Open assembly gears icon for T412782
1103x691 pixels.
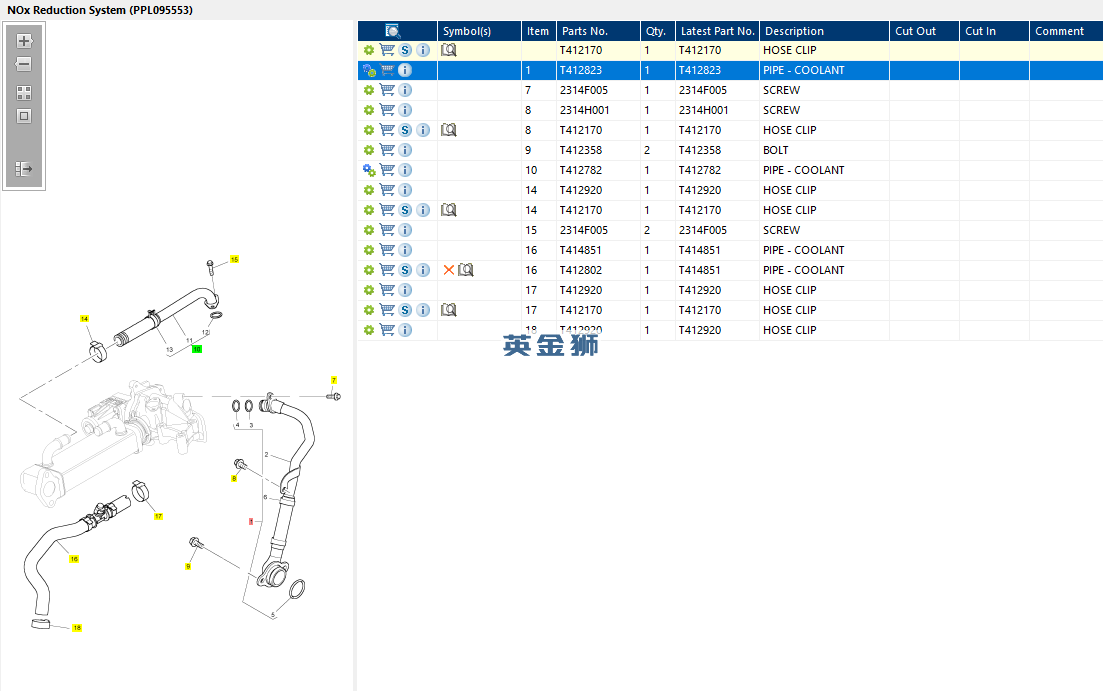pyautogui.click(x=369, y=170)
